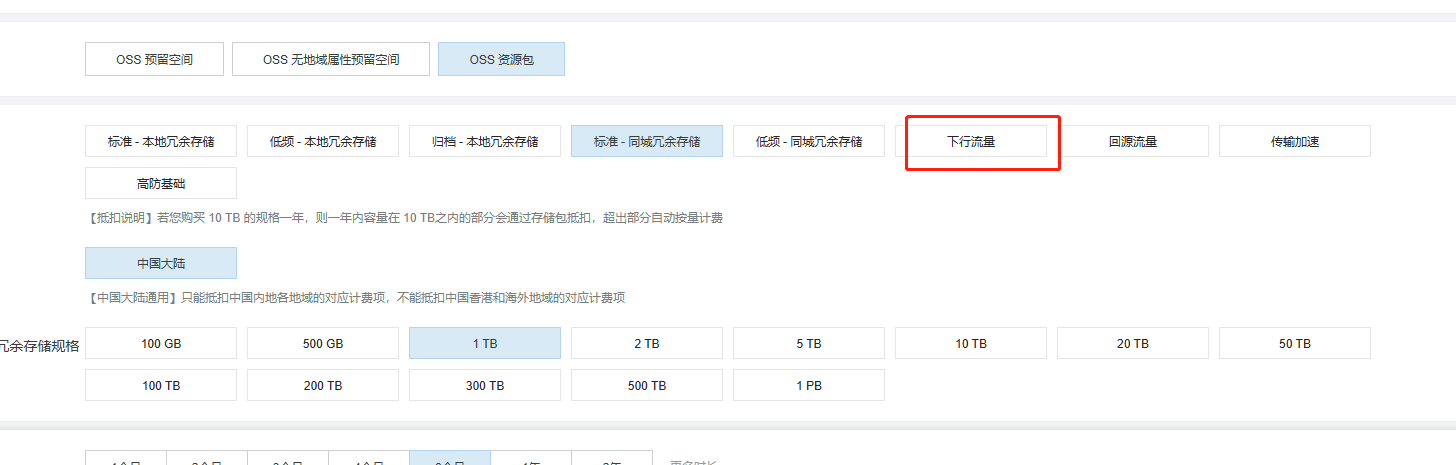Image resolution: width=1456 pixels, height=465 pixels.
Task: Select the OSS 预留空间 product type
Action: tap(154, 59)
